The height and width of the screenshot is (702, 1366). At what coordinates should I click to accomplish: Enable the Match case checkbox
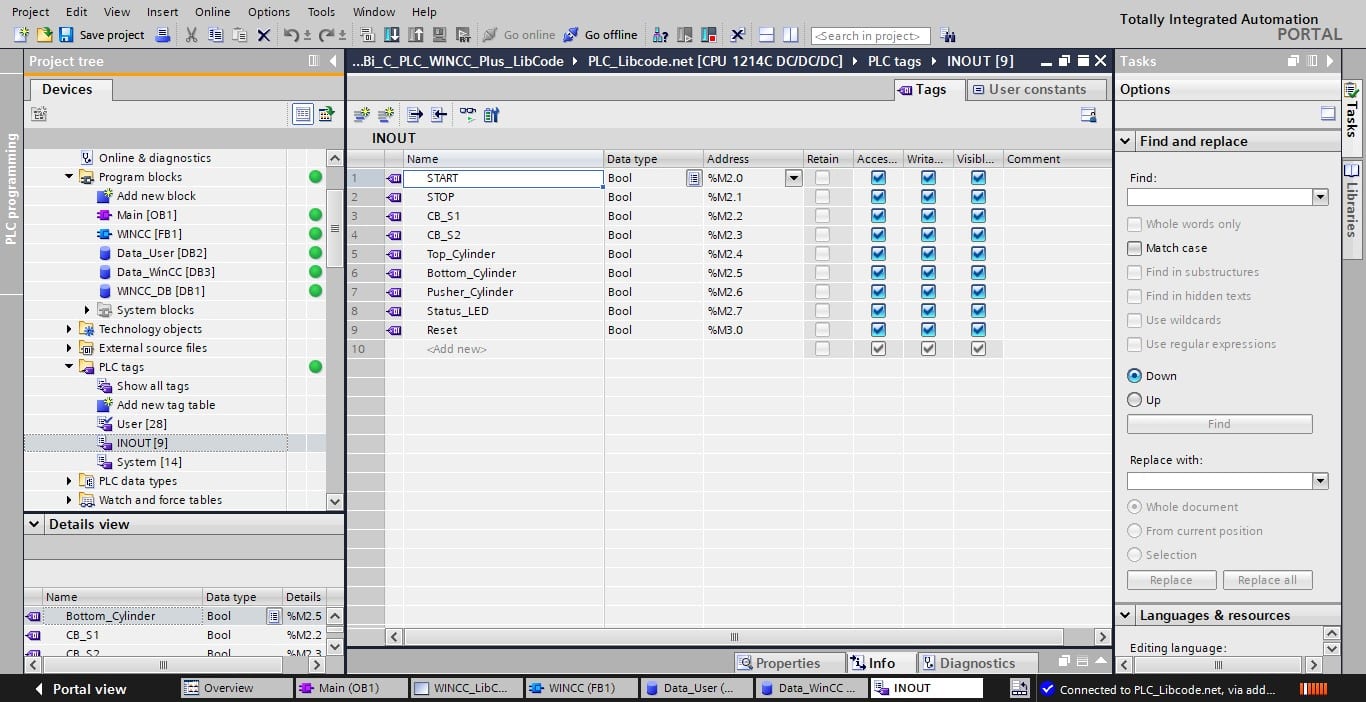1134,248
